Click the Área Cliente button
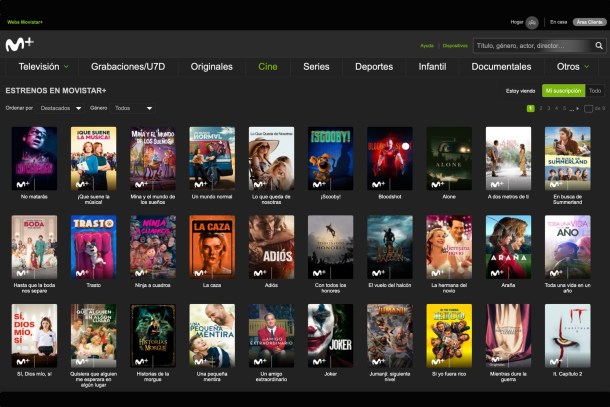This screenshot has height=407, width=610. 589,22
